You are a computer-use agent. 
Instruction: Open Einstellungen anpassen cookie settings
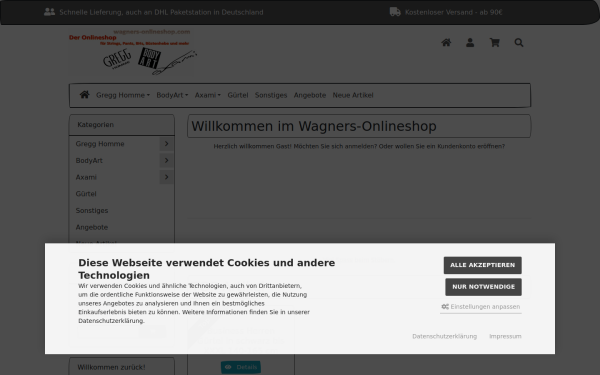(481, 307)
